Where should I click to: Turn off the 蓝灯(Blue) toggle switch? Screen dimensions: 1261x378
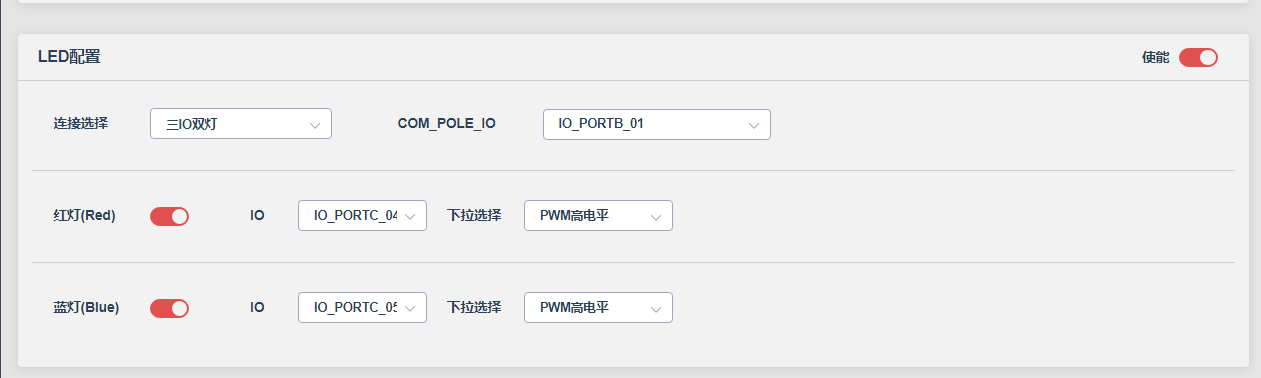click(x=169, y=308)
